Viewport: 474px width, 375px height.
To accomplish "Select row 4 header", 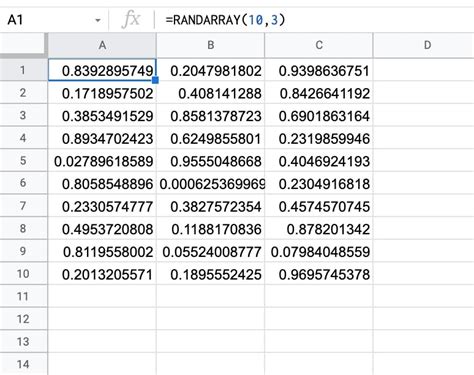I will pyautogui.click(x=23, y=138).
